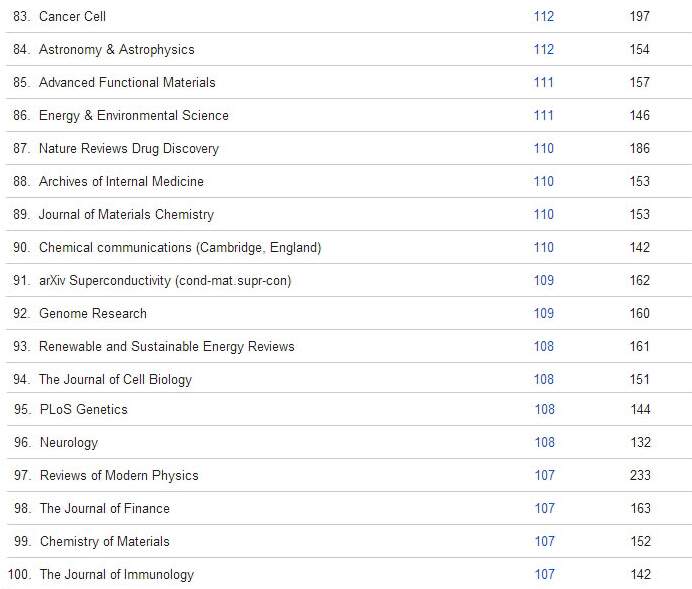Open Renewable and Sustainable Energy Reviews h5-index

544,346
